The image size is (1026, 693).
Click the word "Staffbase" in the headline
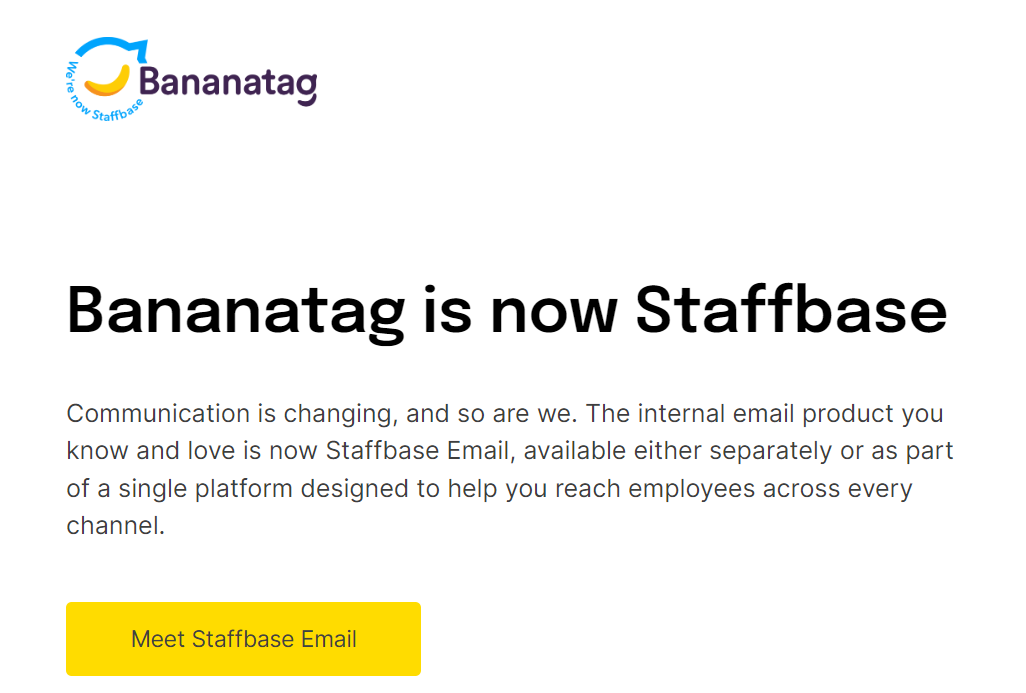[791, 311]
